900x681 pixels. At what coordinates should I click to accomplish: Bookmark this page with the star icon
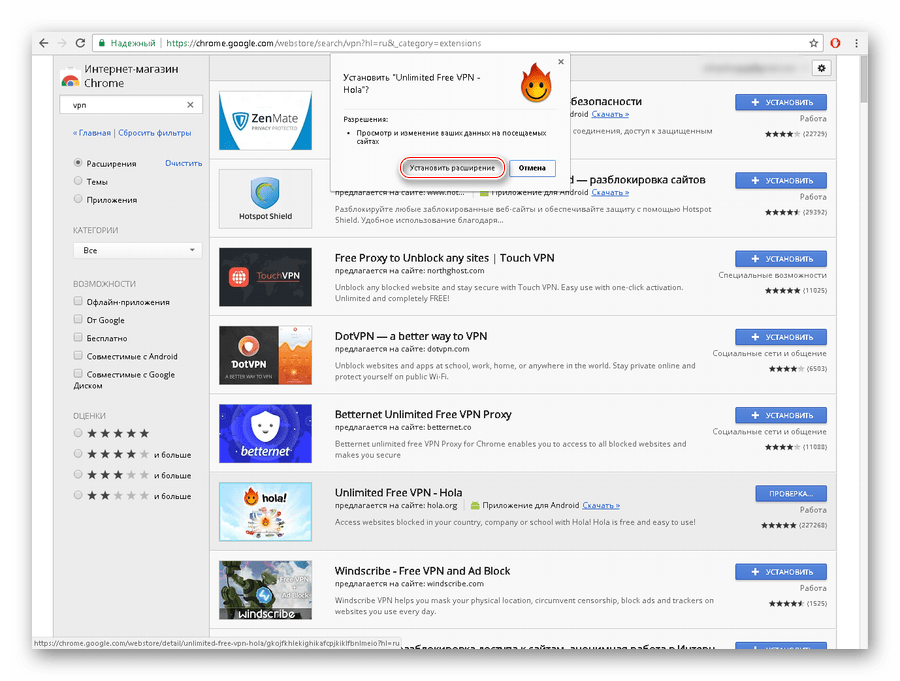(x=813, y=43)
